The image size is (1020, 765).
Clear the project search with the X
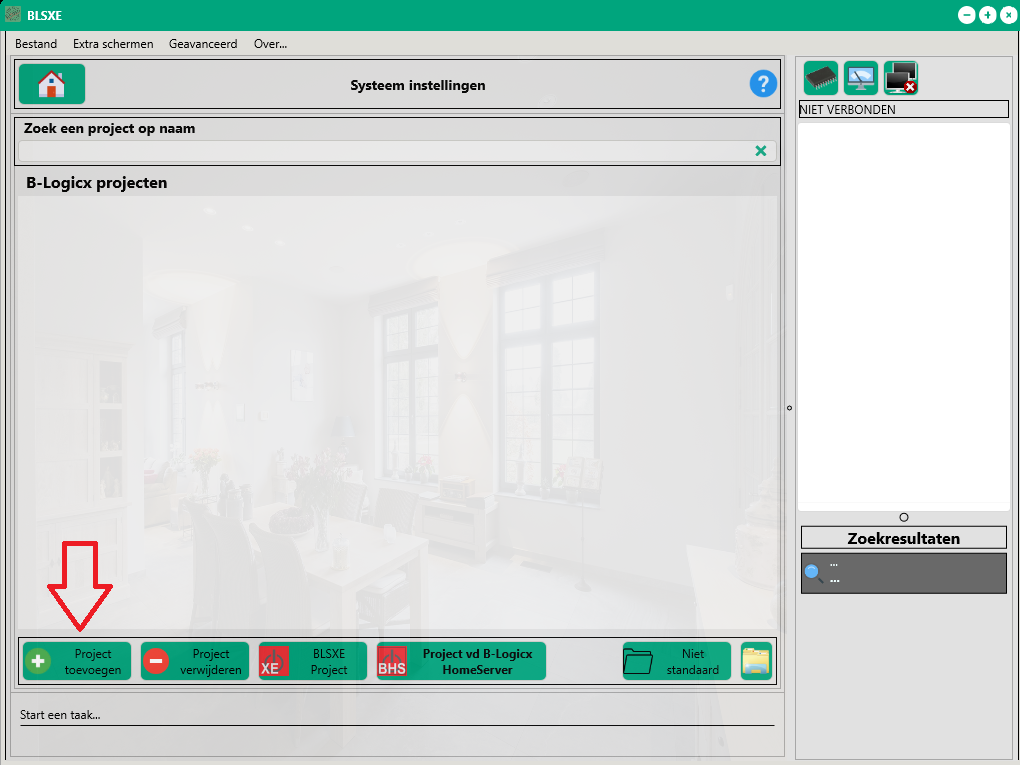[x=760, y=151]
